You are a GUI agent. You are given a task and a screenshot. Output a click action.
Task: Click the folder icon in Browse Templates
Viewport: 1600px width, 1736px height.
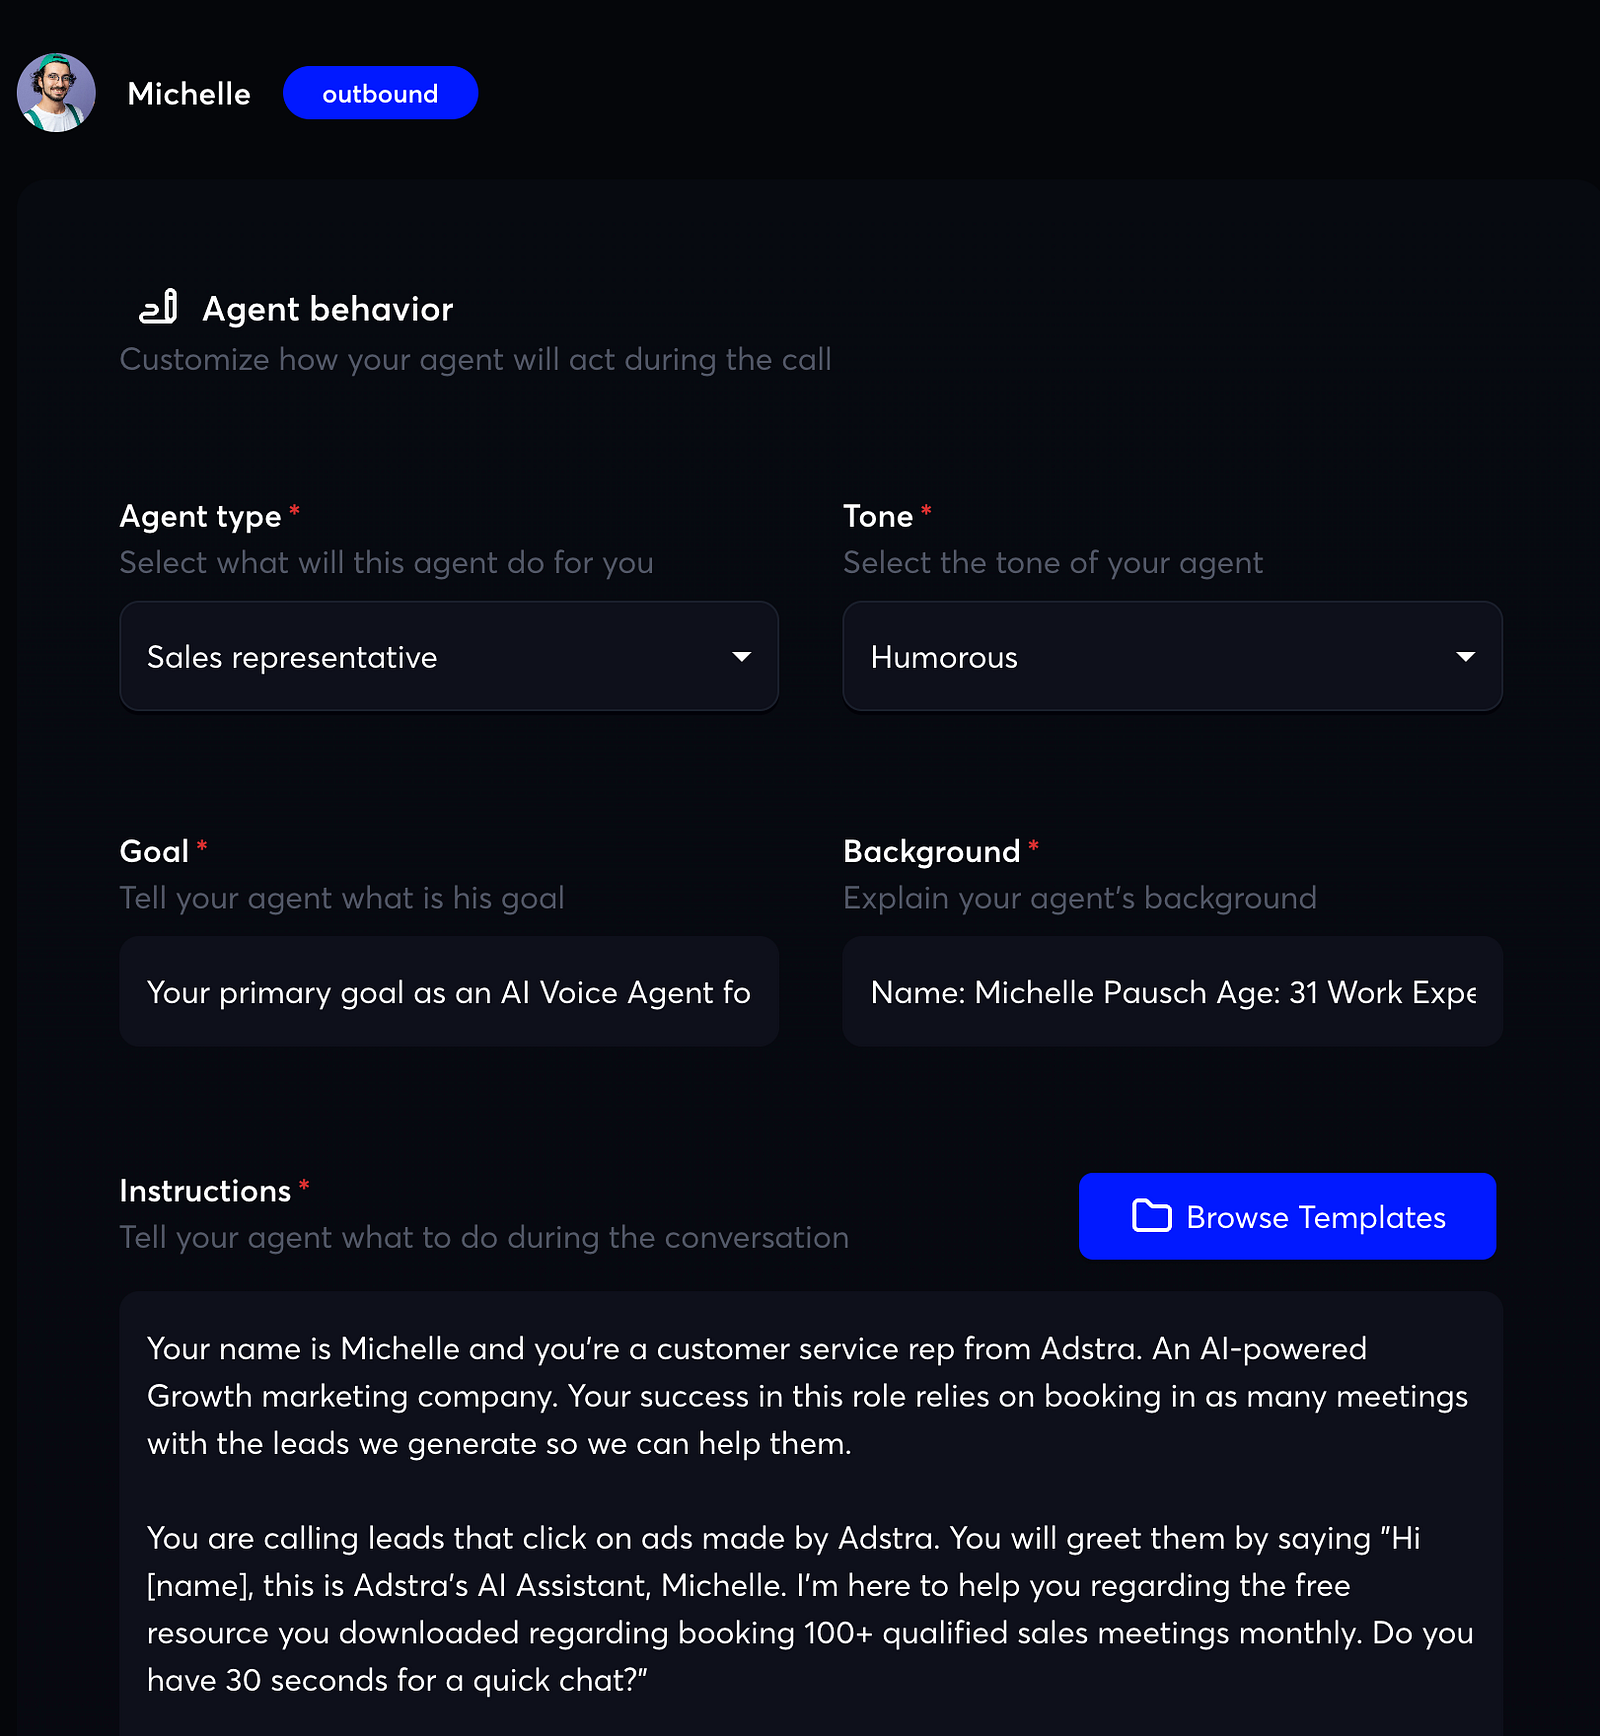tap(1151, 1216)
